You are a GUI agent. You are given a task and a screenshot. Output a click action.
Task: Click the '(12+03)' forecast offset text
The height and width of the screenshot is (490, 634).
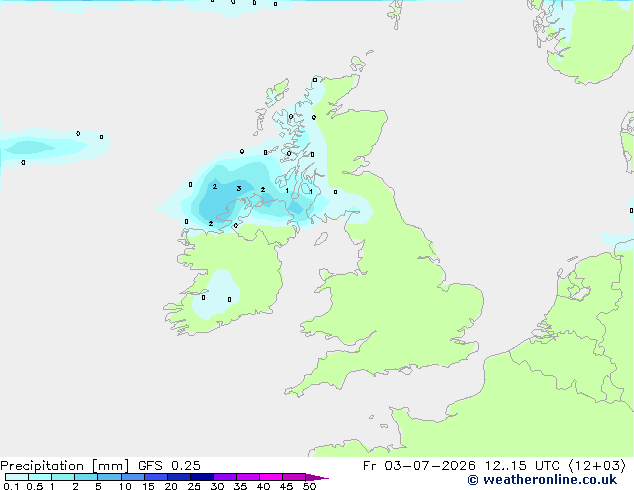[x=597, y=466]
